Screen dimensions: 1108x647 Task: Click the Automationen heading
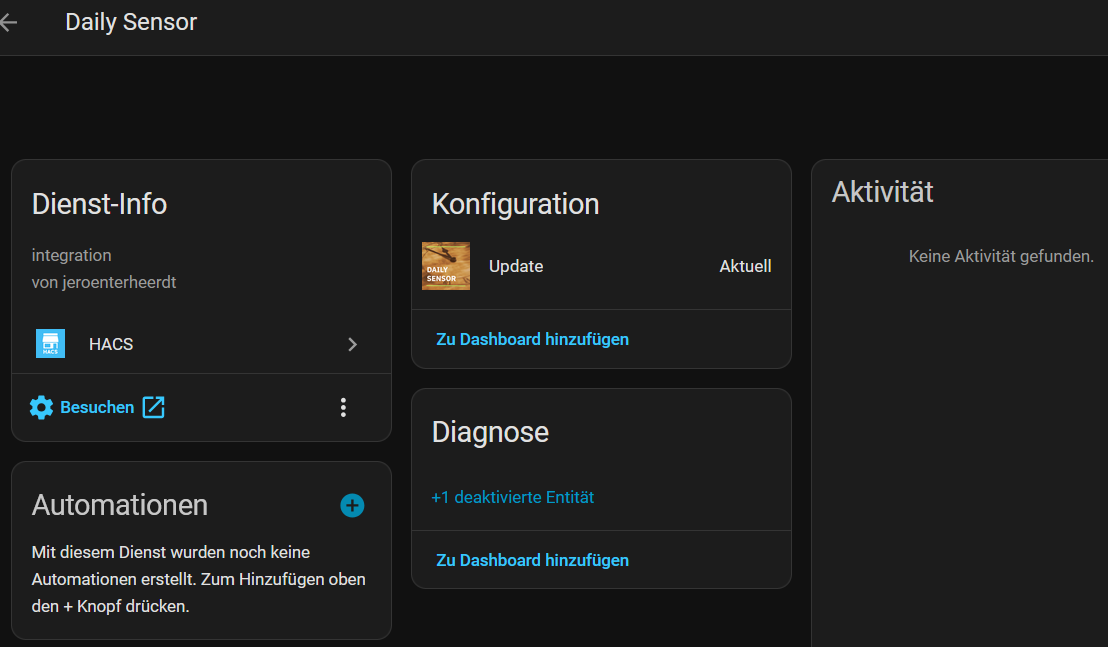[x=120, y=506]
